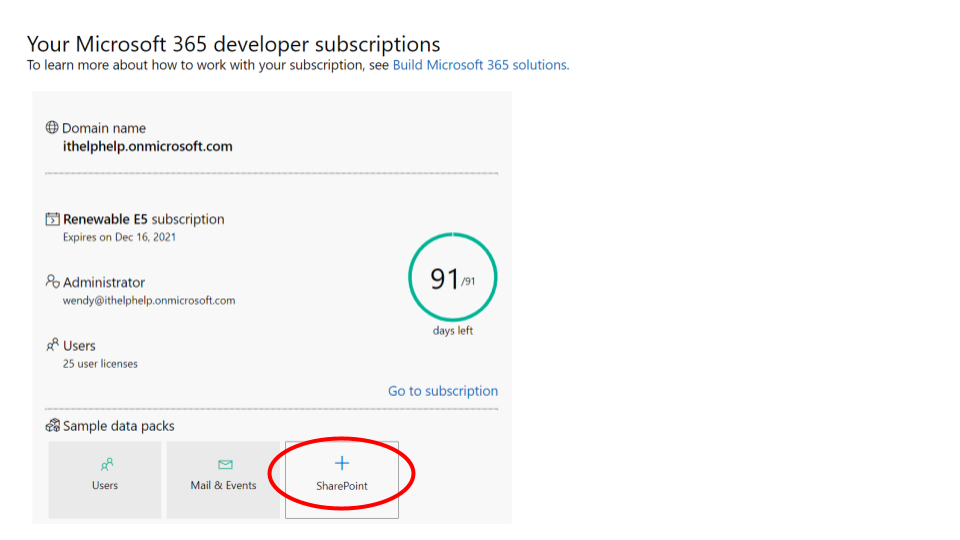Screen dimensions: 960x540
Task: Click the Sample data packs cubes icon
Action: [x=53, y=425]
